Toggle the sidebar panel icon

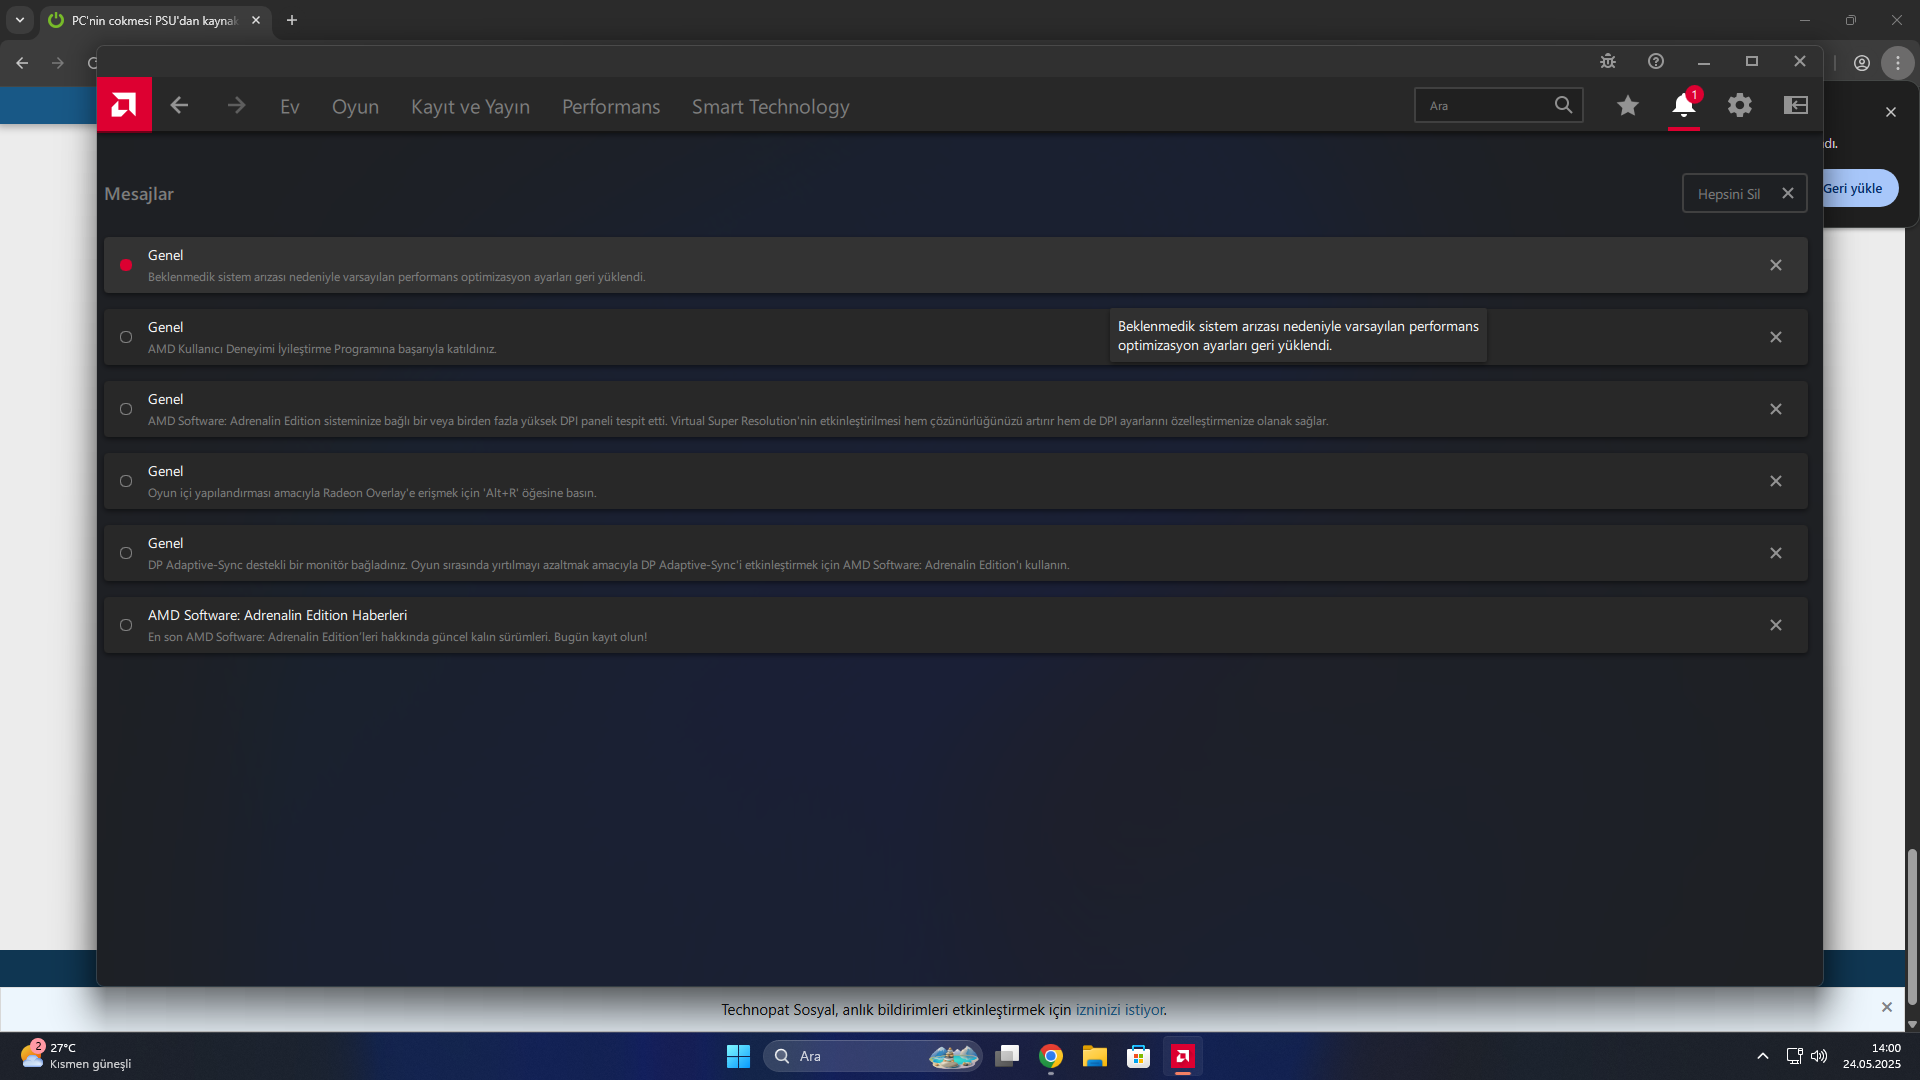tap(1796, 105)
